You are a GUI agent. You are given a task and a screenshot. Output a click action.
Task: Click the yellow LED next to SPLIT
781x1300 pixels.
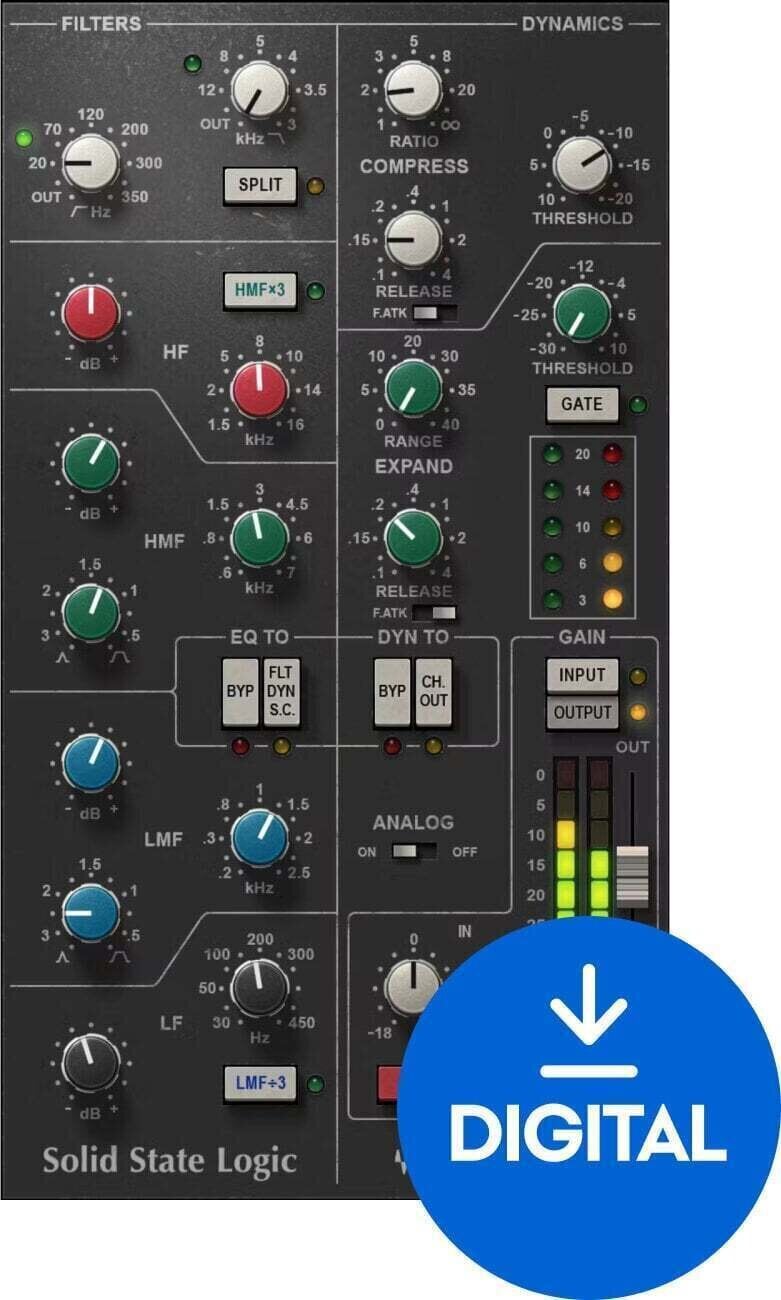click(315, 185)
